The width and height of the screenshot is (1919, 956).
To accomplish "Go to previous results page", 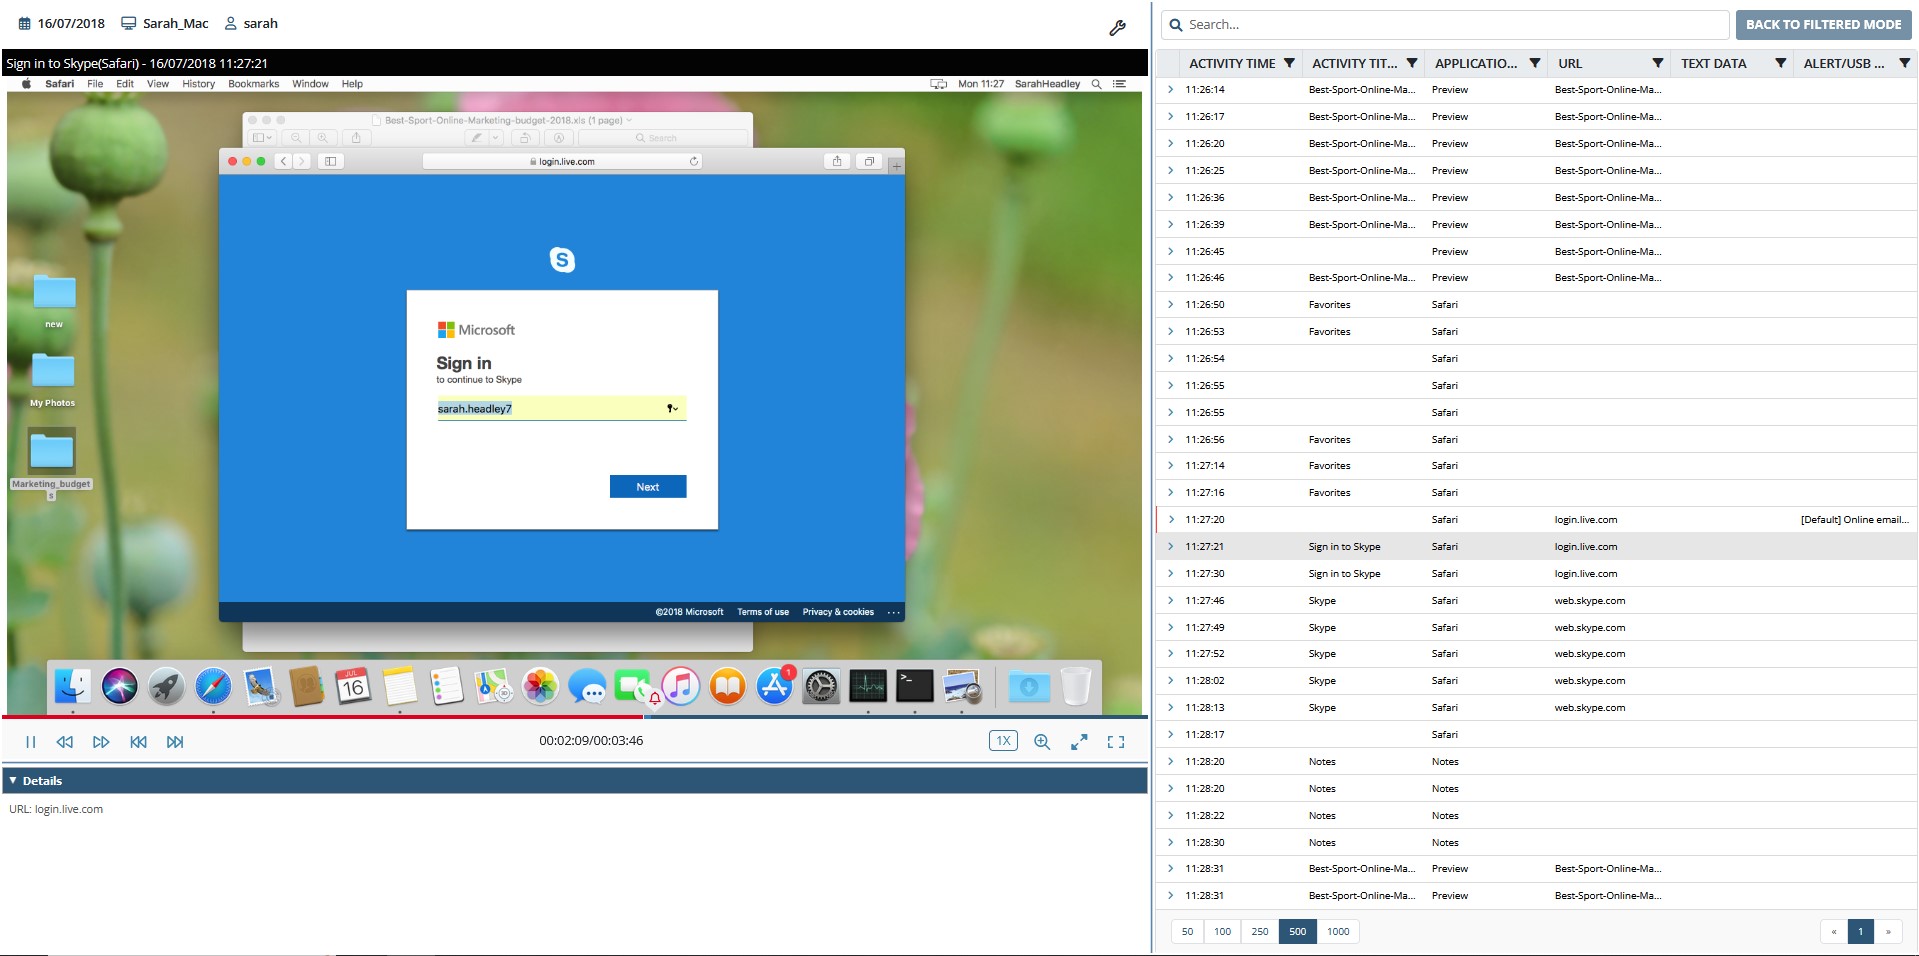I will click(1834, 931).
